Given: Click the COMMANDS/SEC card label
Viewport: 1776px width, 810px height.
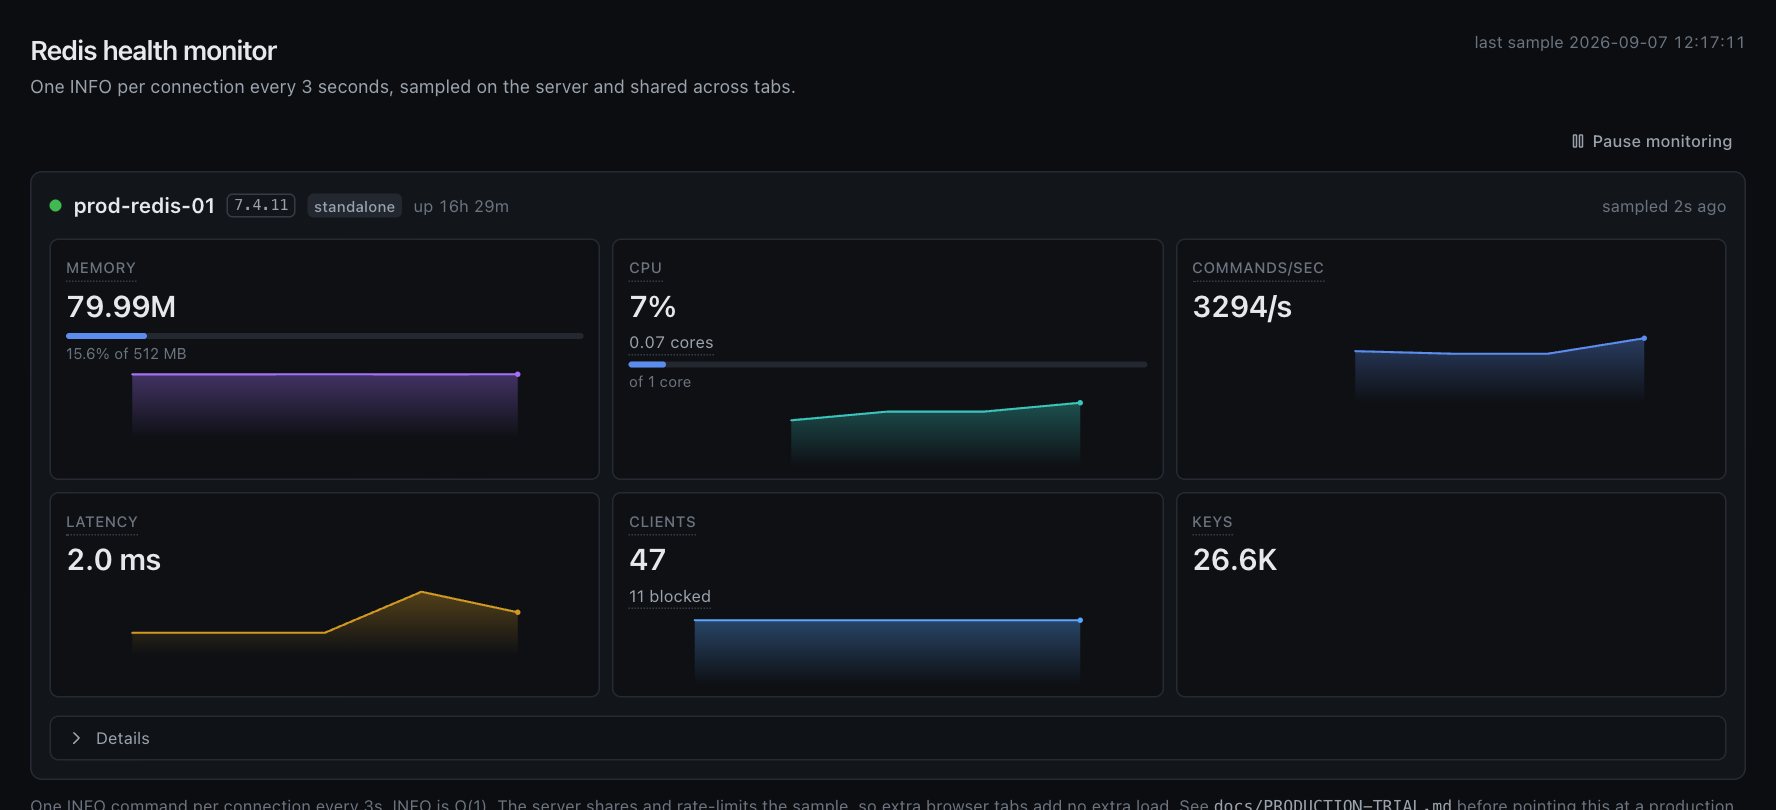Looking at the screenshot, I should click(x=1258, y=268).
